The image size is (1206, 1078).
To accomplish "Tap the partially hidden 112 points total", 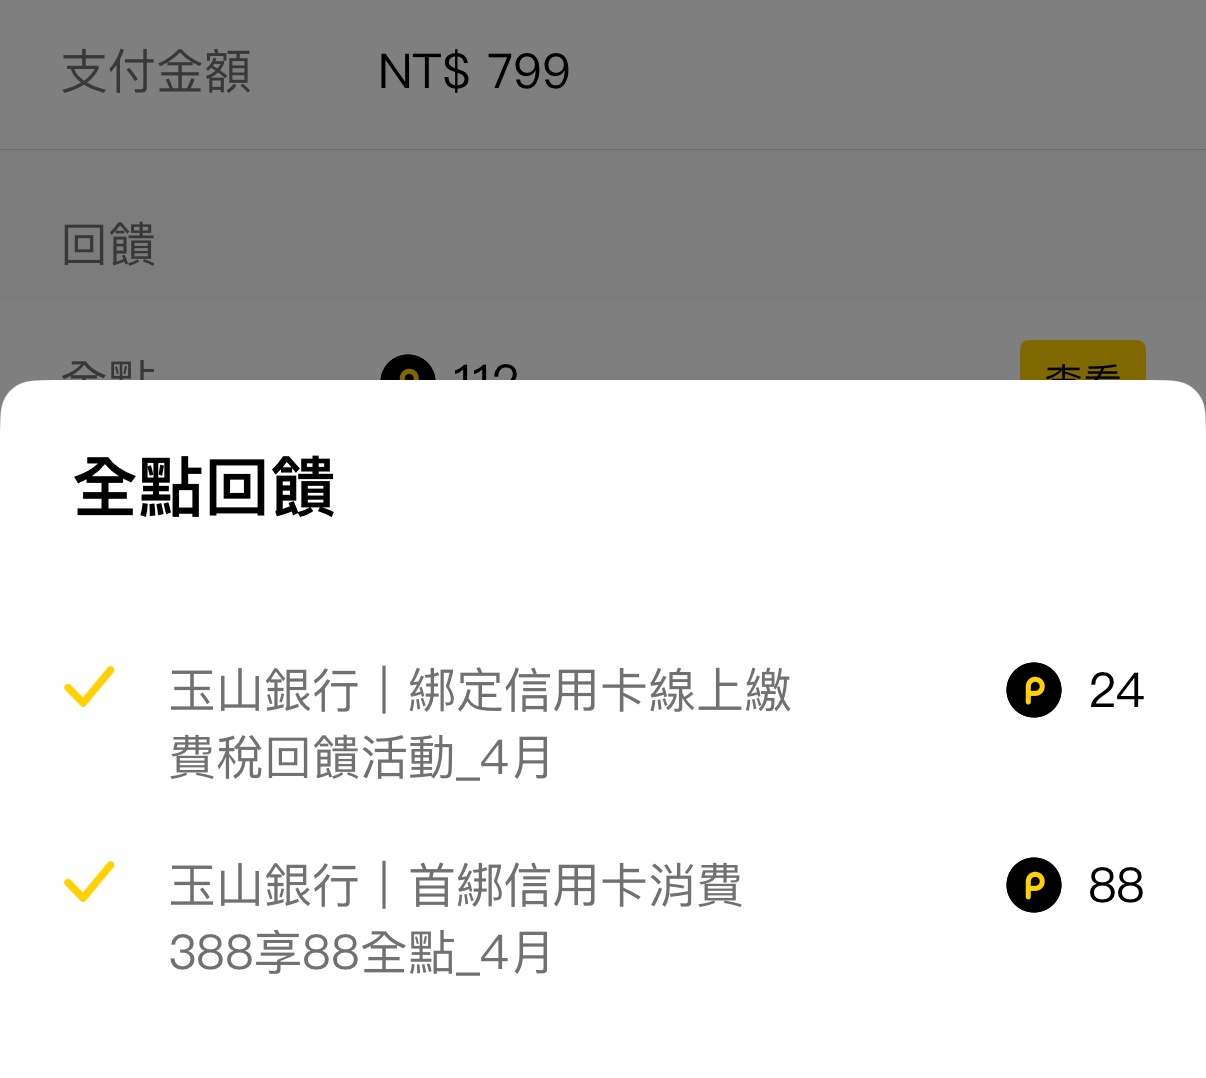I will point(485,372).
